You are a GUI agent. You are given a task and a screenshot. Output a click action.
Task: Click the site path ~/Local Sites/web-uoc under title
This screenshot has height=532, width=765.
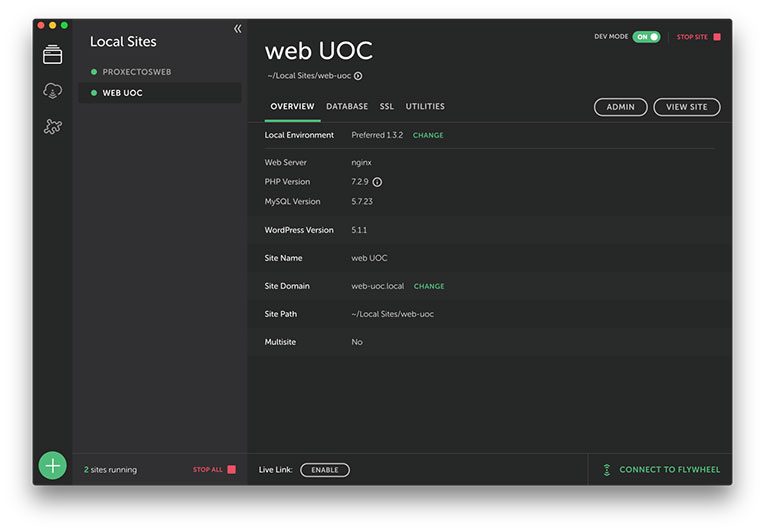click(309, 76)
